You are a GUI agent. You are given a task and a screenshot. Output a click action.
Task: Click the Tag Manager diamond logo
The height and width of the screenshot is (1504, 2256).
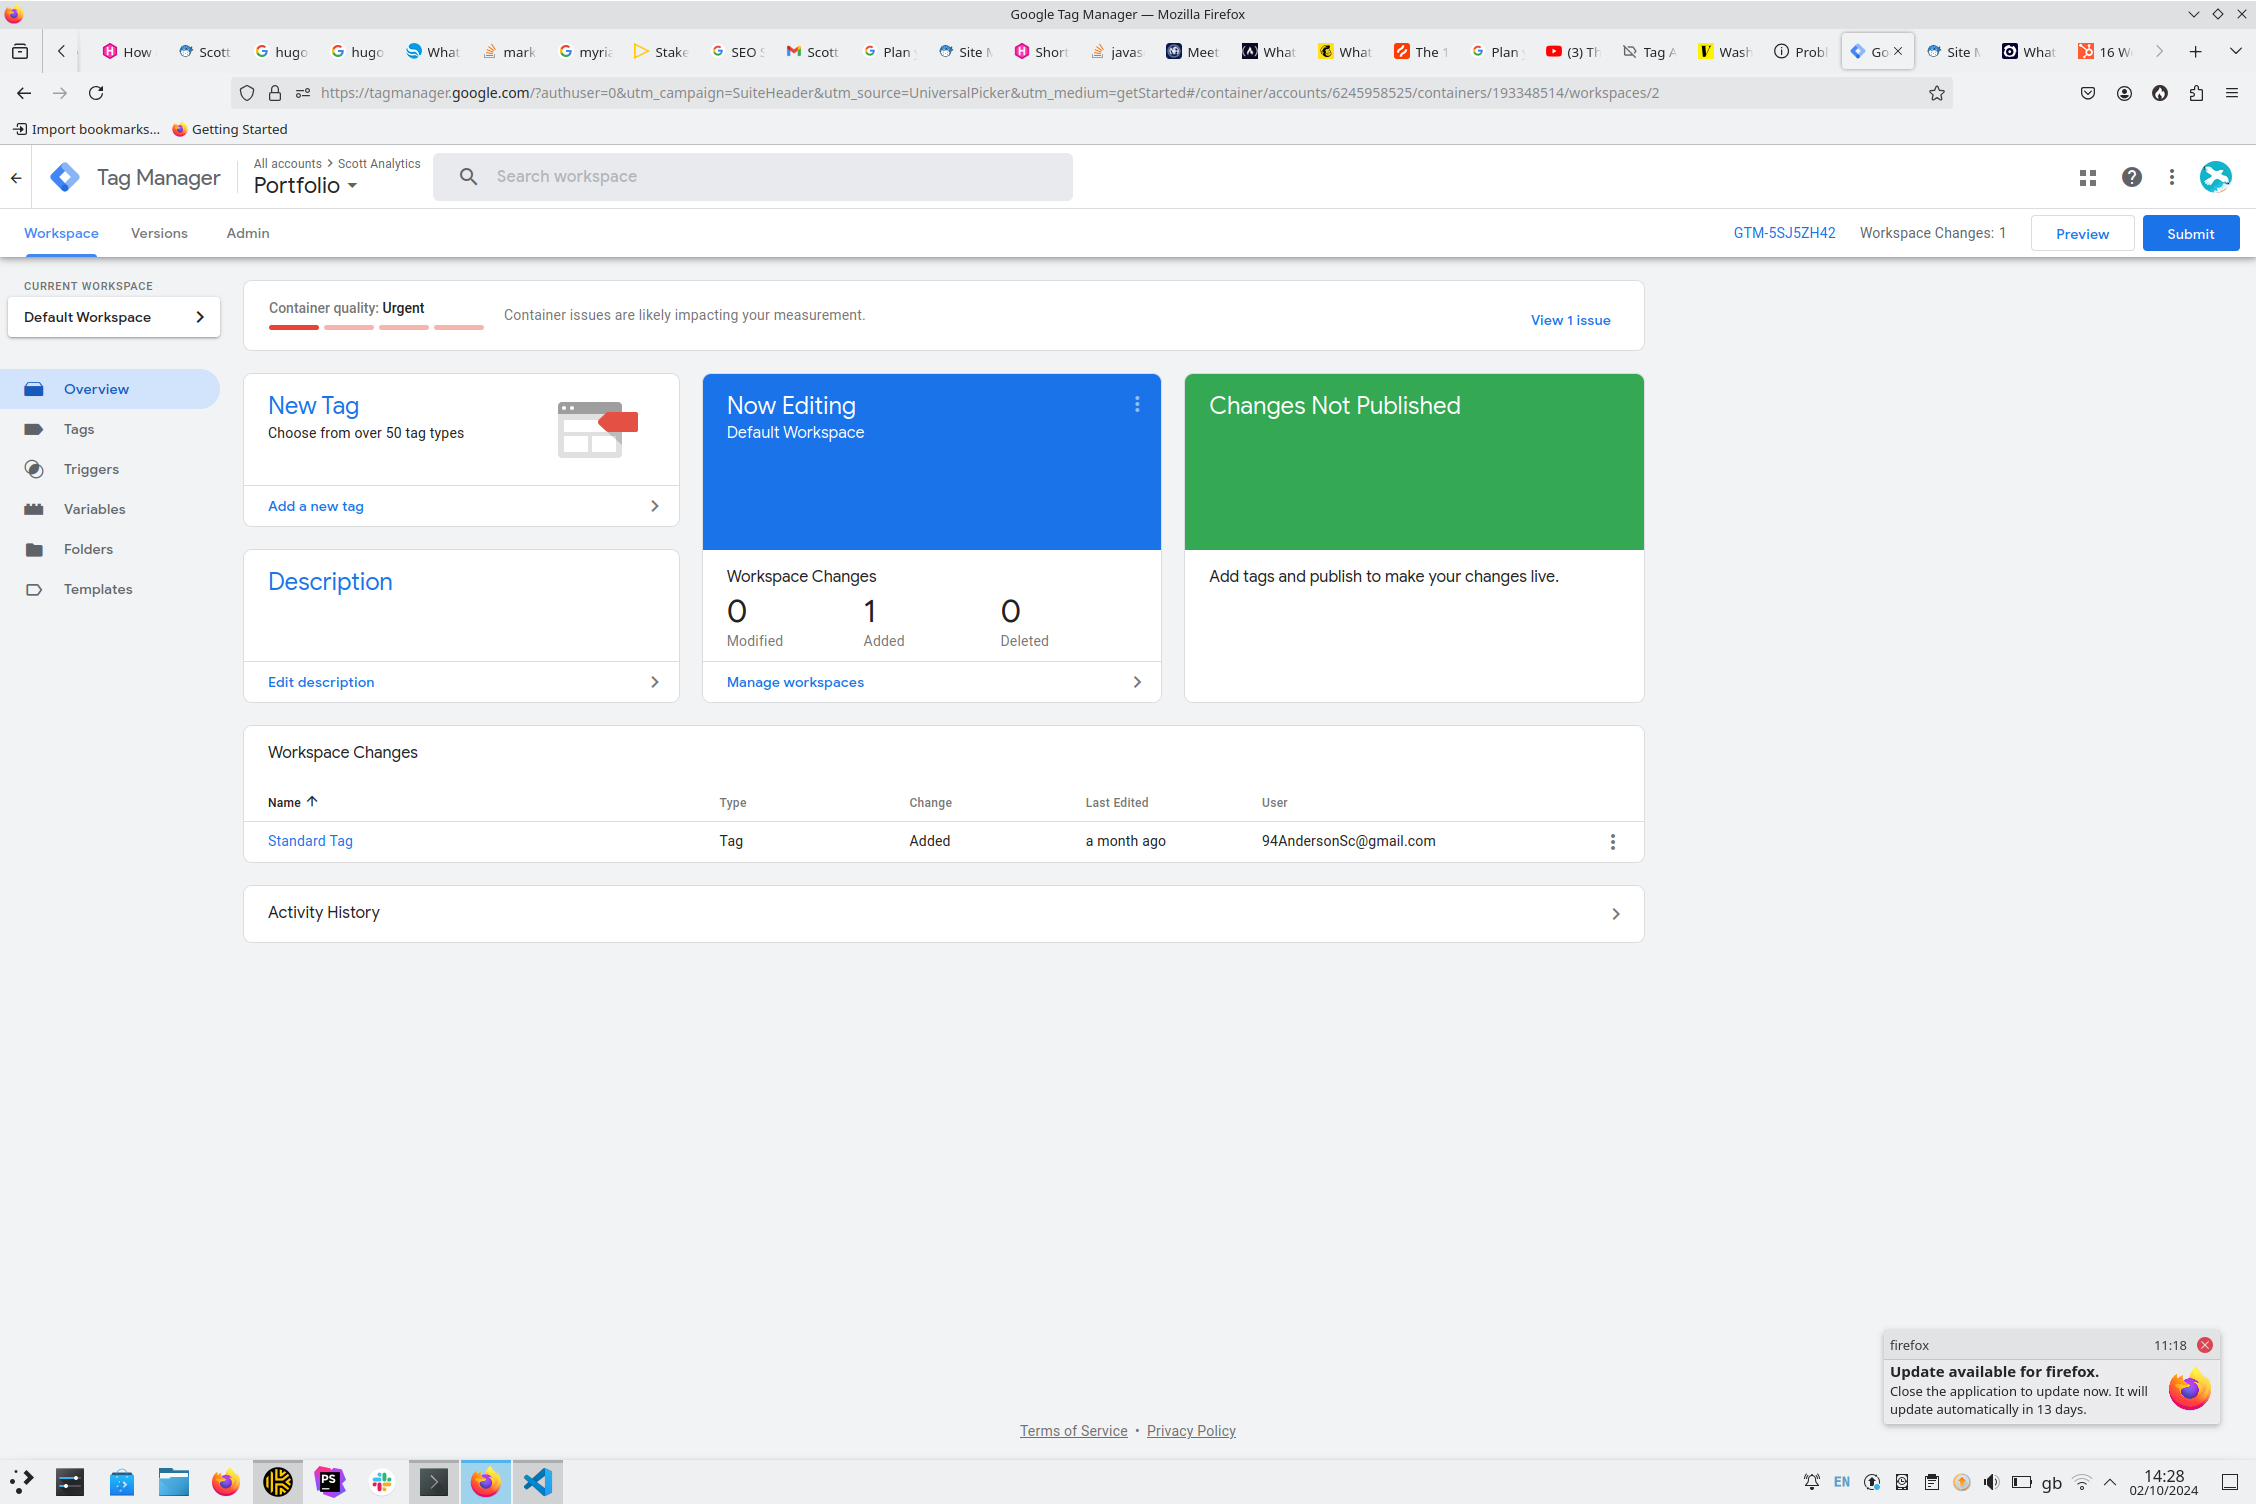point(64,177)
